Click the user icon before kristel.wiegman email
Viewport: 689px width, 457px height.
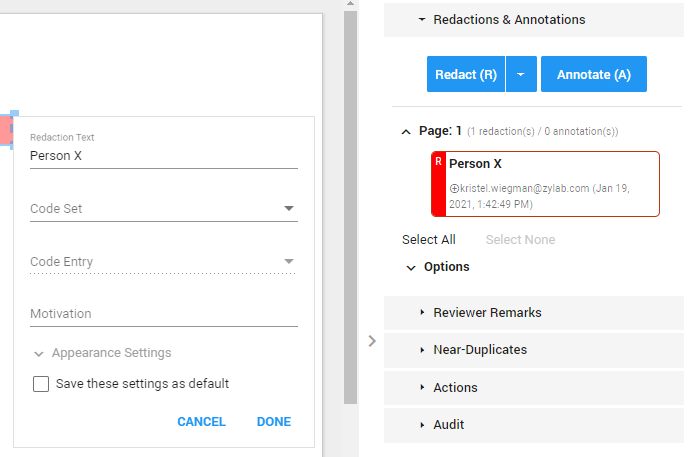(x=454, y=189)
